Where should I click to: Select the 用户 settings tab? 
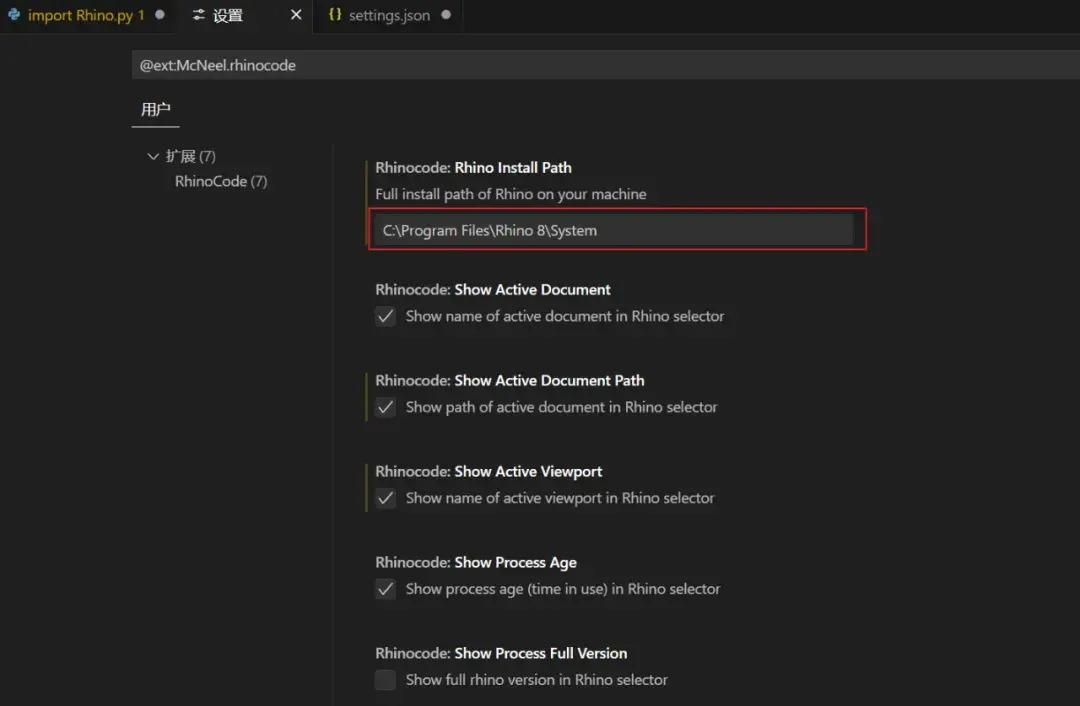click(x=155, y=111)
